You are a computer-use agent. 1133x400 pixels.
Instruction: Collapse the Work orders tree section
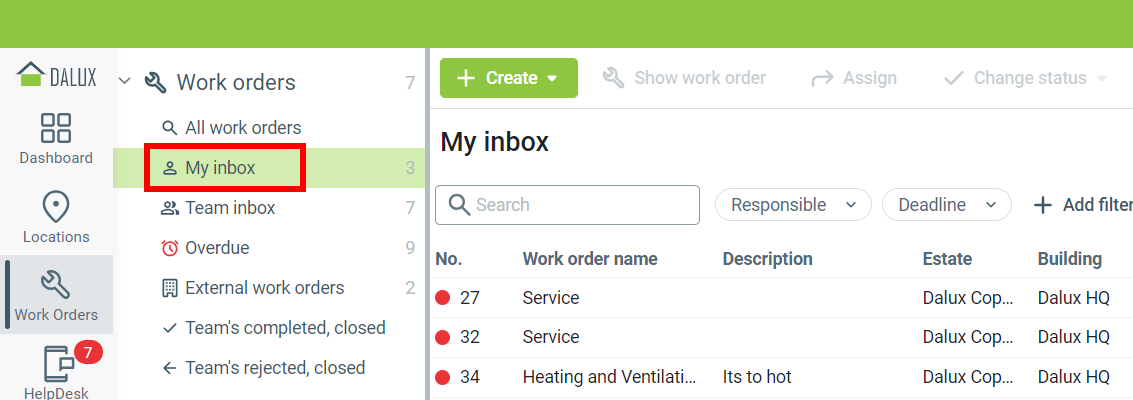[x=125, y=82]
